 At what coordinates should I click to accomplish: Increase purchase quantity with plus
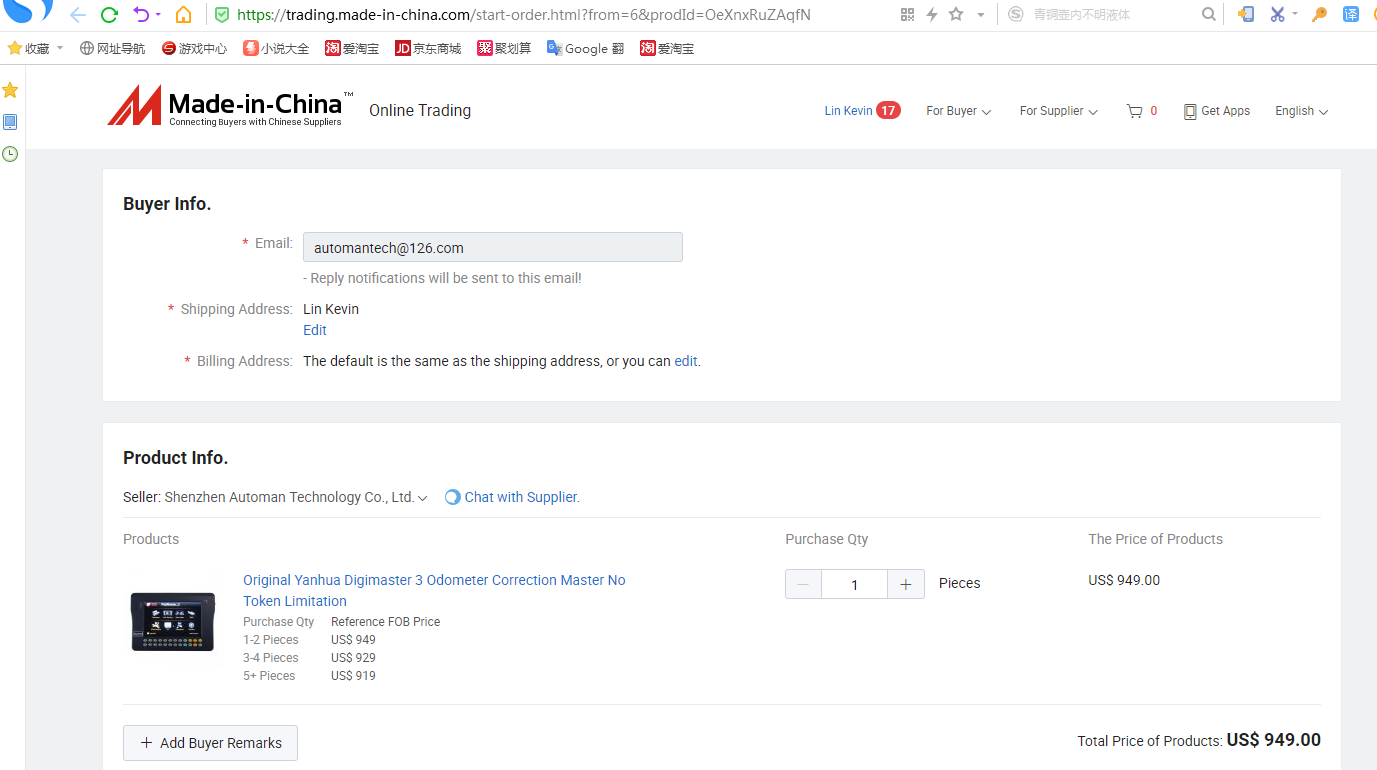905,584
